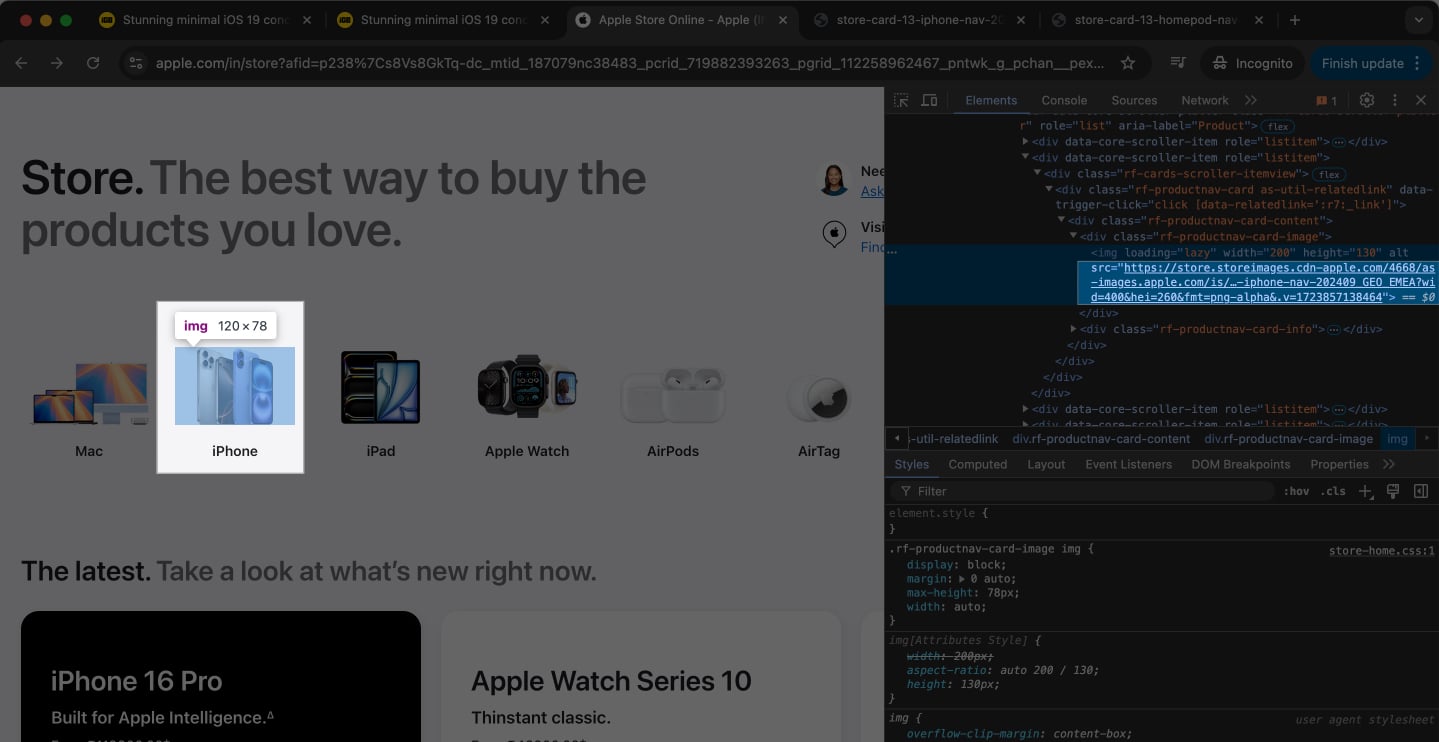1439x742 pixels.
Task: Open the iPhone 16 Pro promo card
Action: click(221, 677)
